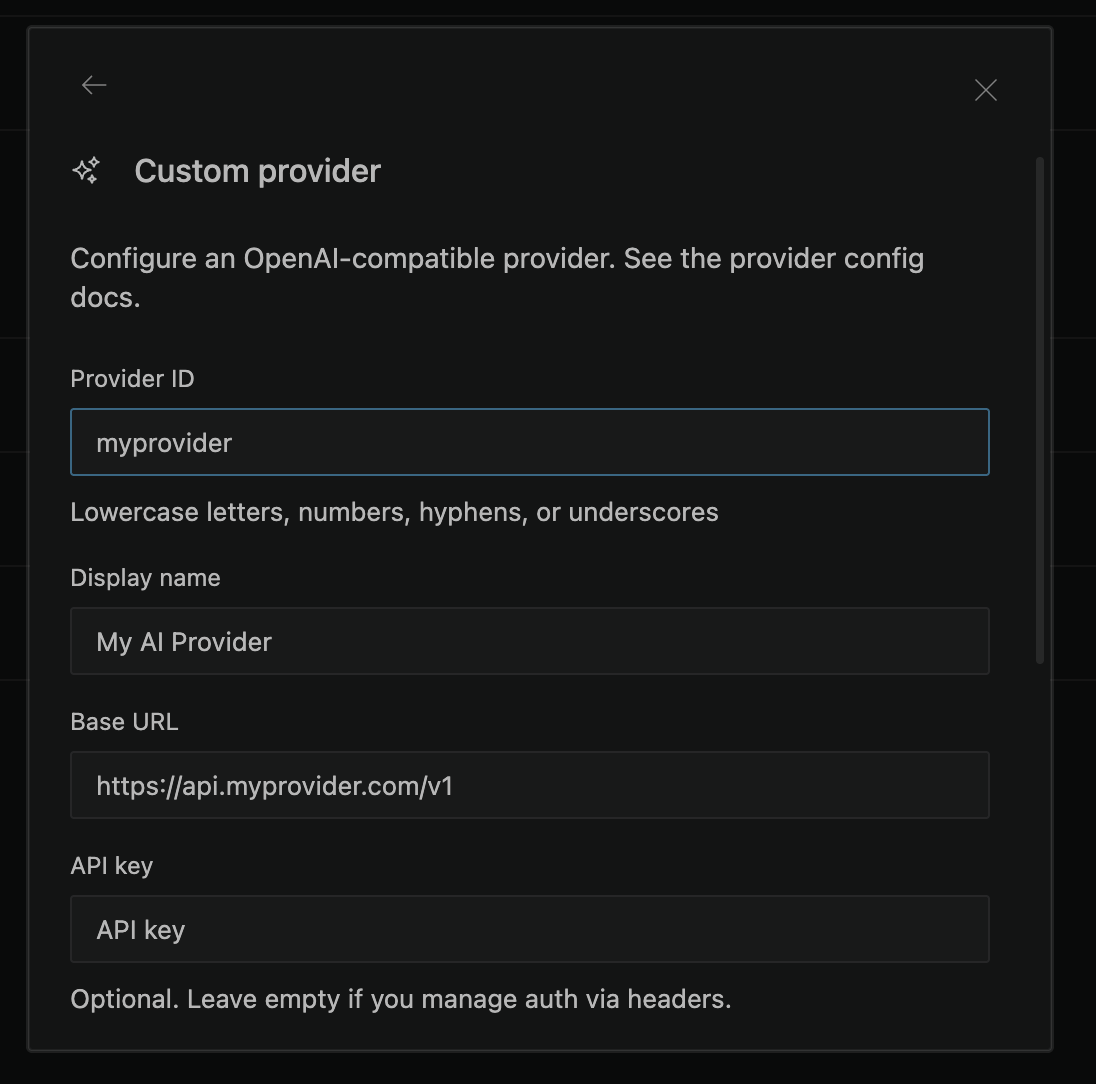Click the Provider ID label

[132, 379]
